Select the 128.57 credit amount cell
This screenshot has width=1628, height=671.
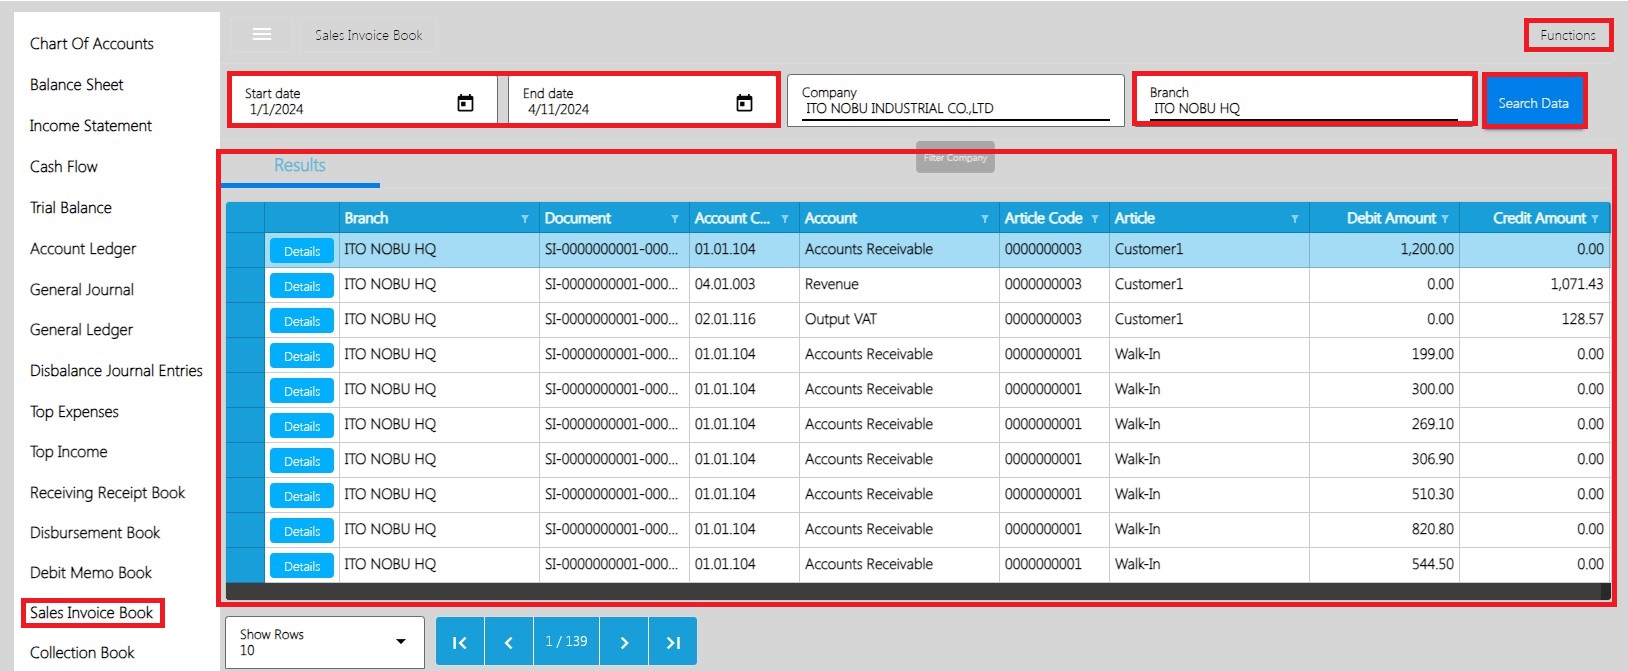coord(1535,320)
